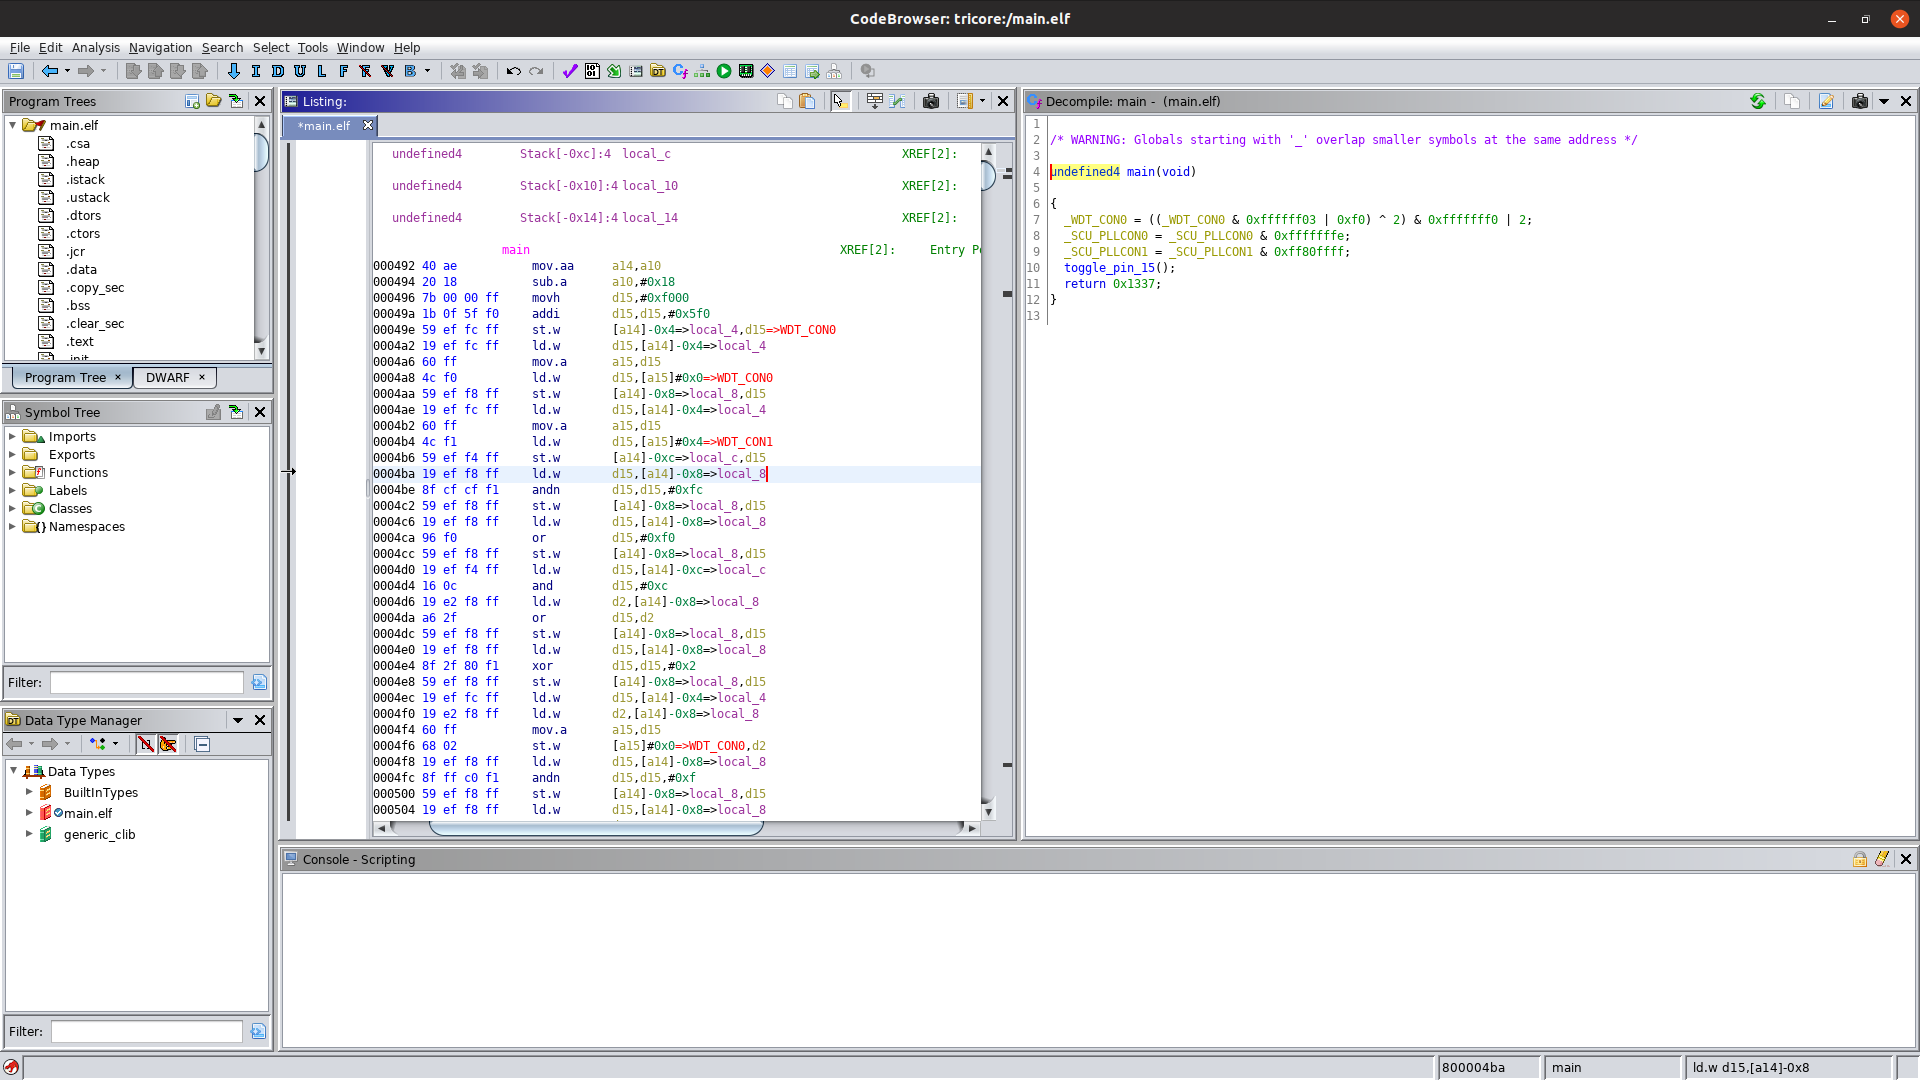Click the blue down-arrow navigation direction icon
The image size is (1920, 1080).
point(234,71)
